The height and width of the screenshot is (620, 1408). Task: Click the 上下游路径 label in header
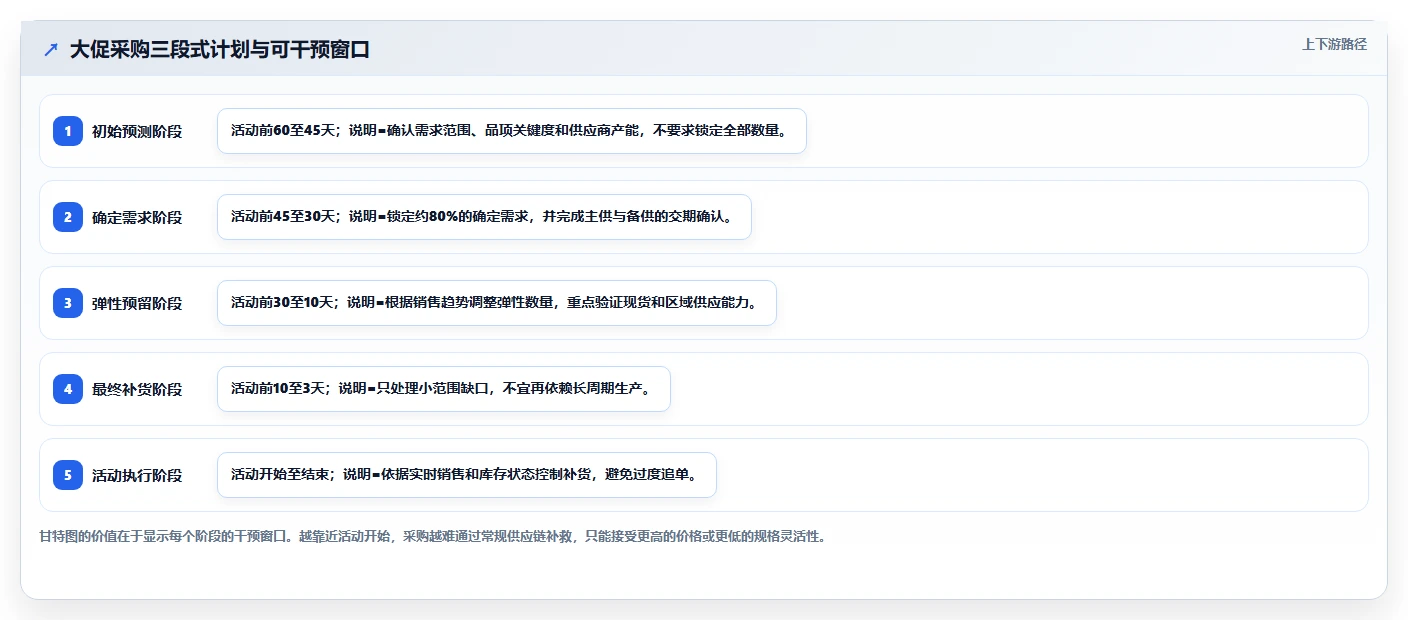tap(1334, 44)
